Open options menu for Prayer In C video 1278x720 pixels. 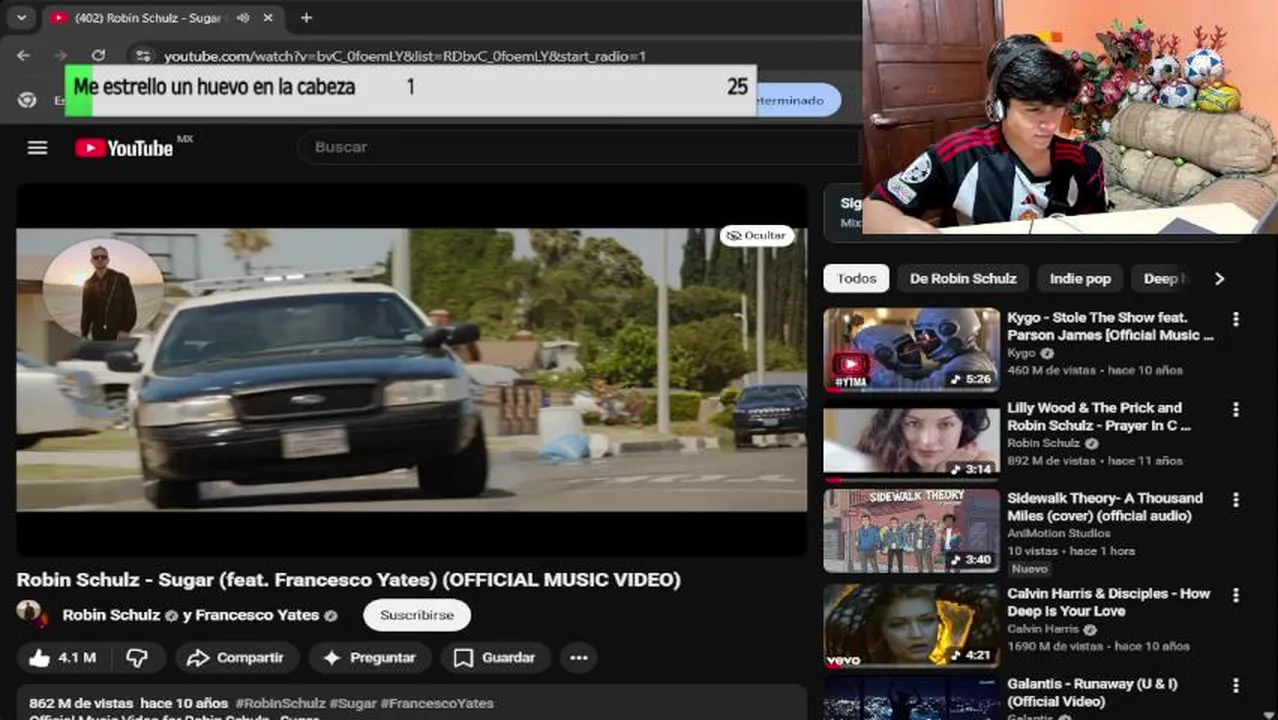click(1236, 409)
